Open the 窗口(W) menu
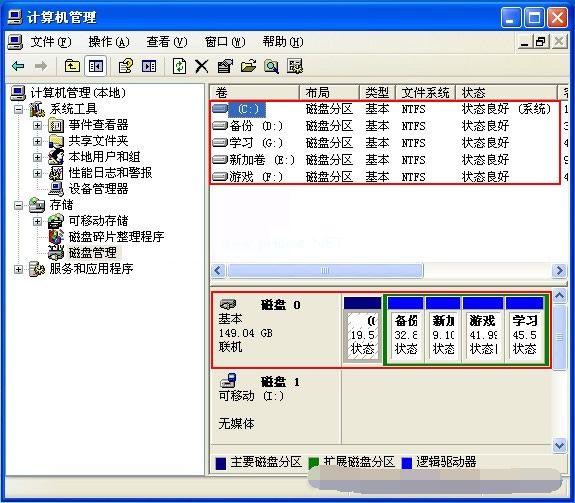This screenshot has width=575, height=503. click(225, 42)
